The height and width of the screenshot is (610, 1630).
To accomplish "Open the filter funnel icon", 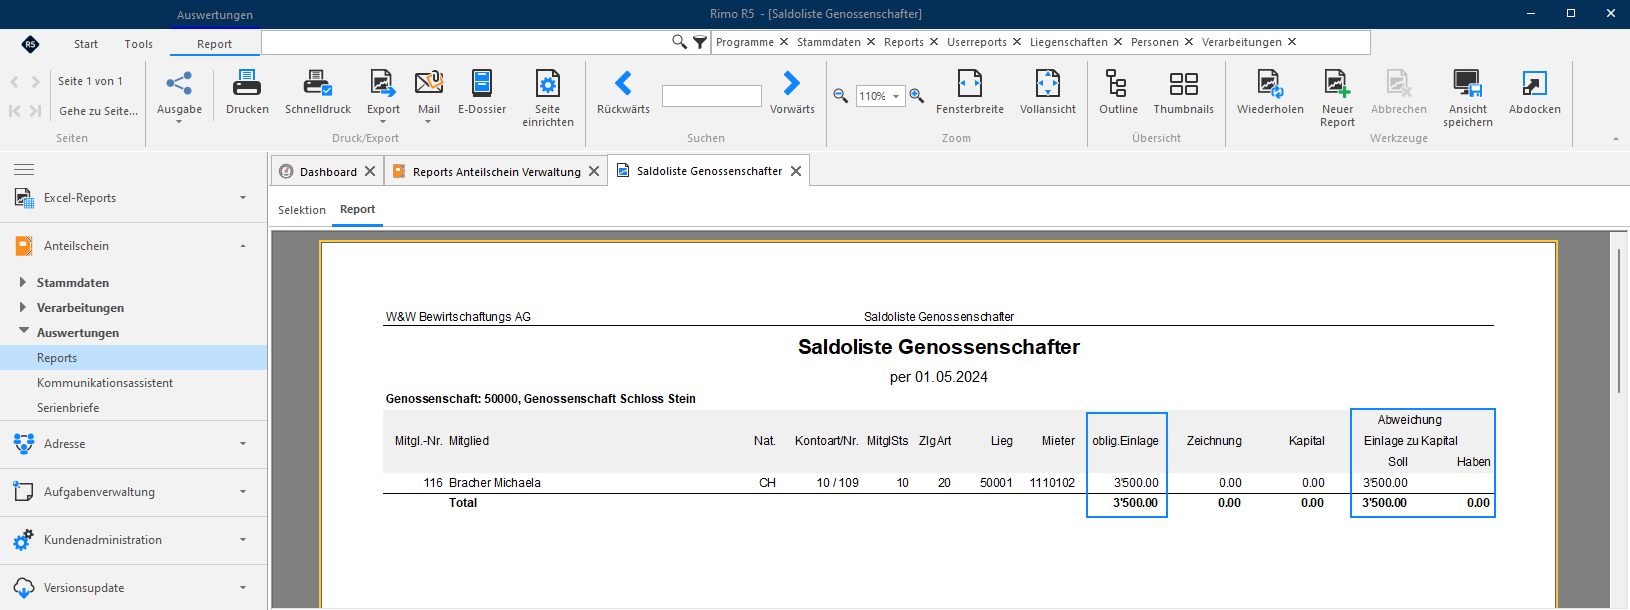I will [700, 42].
